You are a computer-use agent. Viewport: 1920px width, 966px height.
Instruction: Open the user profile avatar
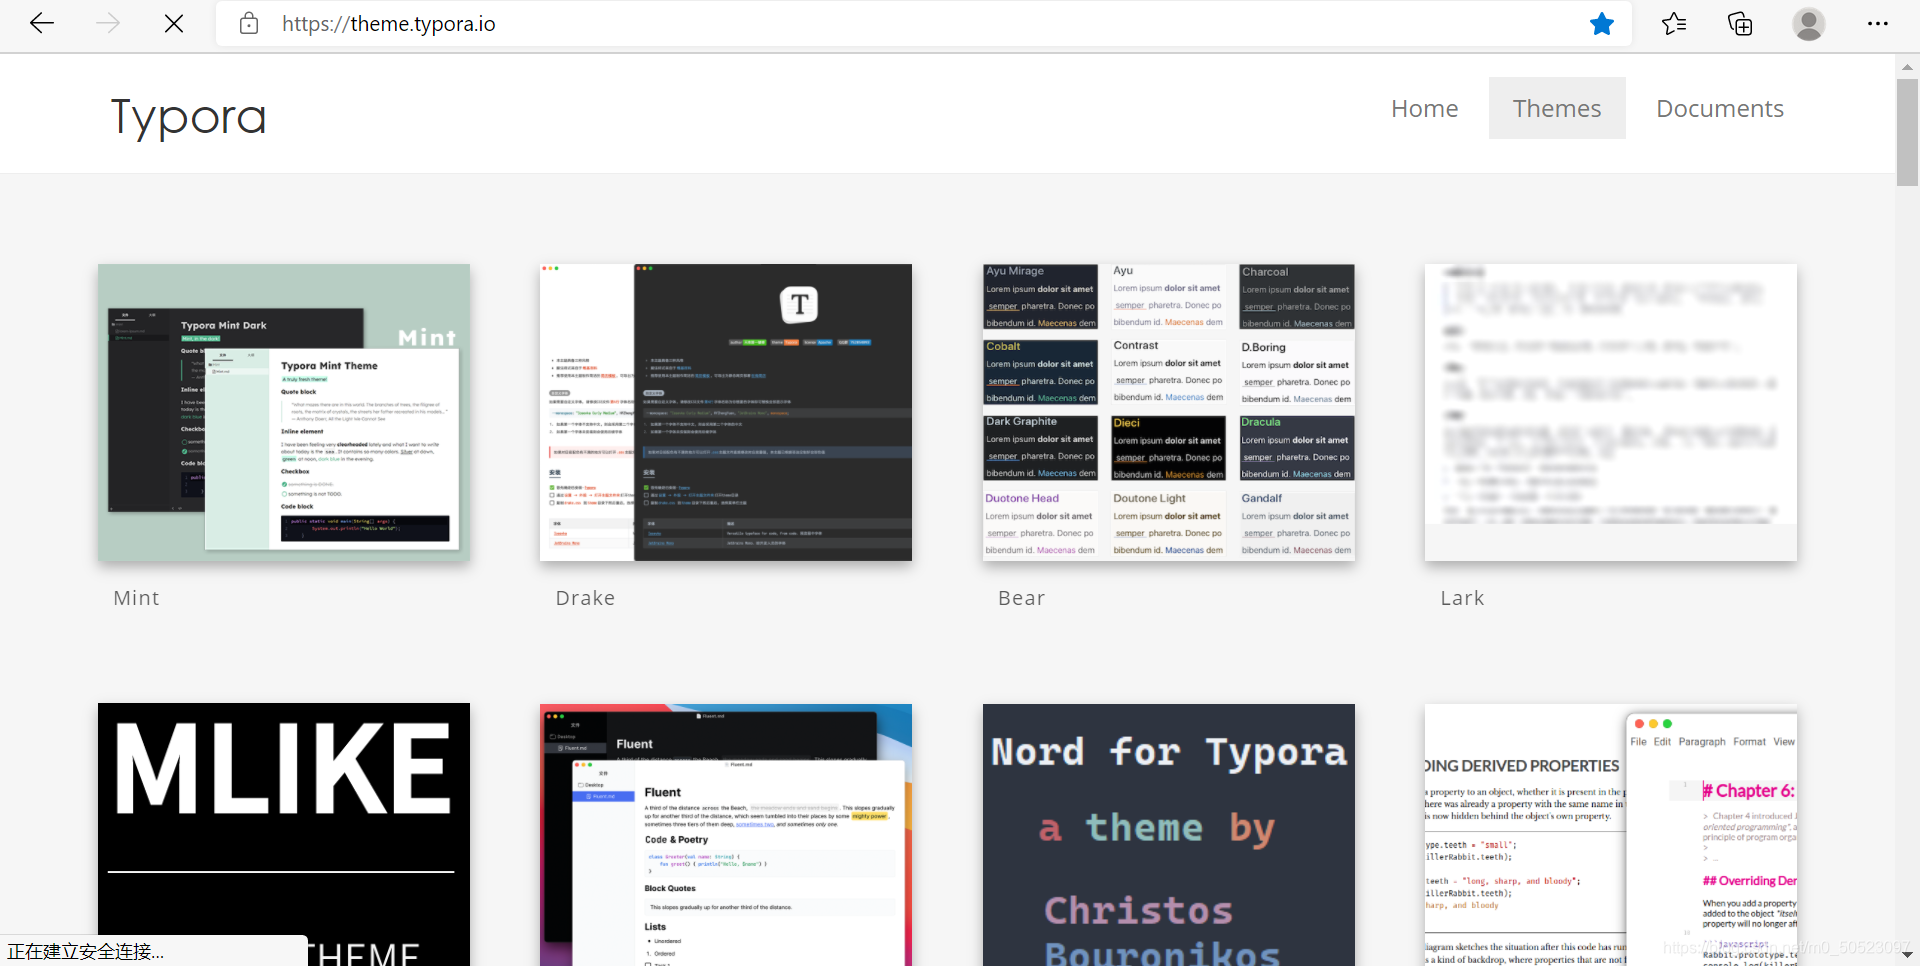coord(1808,23)
